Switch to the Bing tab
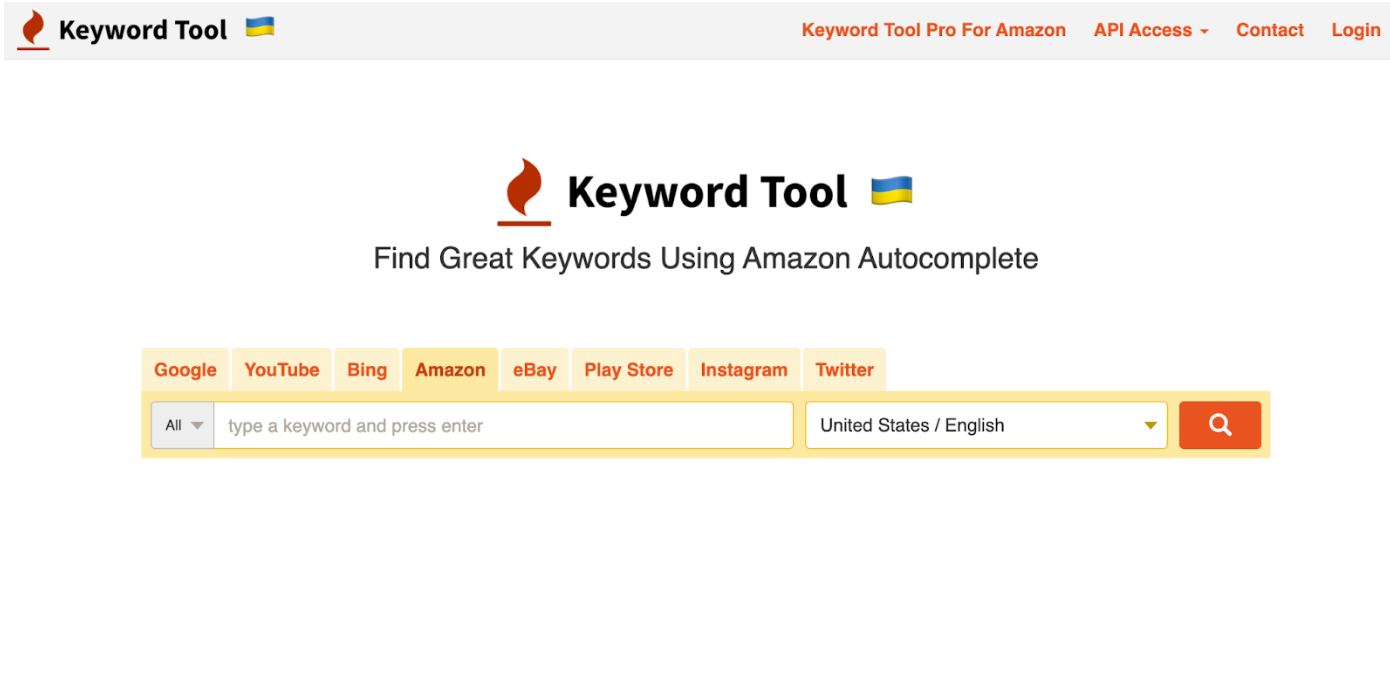1390x694 pixels. (367, 369)
